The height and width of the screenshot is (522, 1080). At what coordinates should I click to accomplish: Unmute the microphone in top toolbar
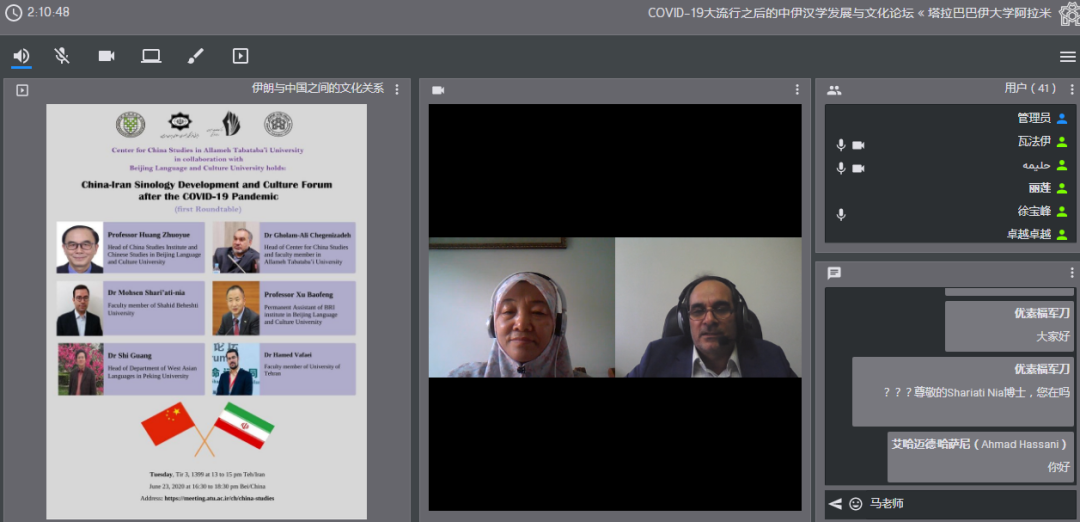tap(62, 56)
